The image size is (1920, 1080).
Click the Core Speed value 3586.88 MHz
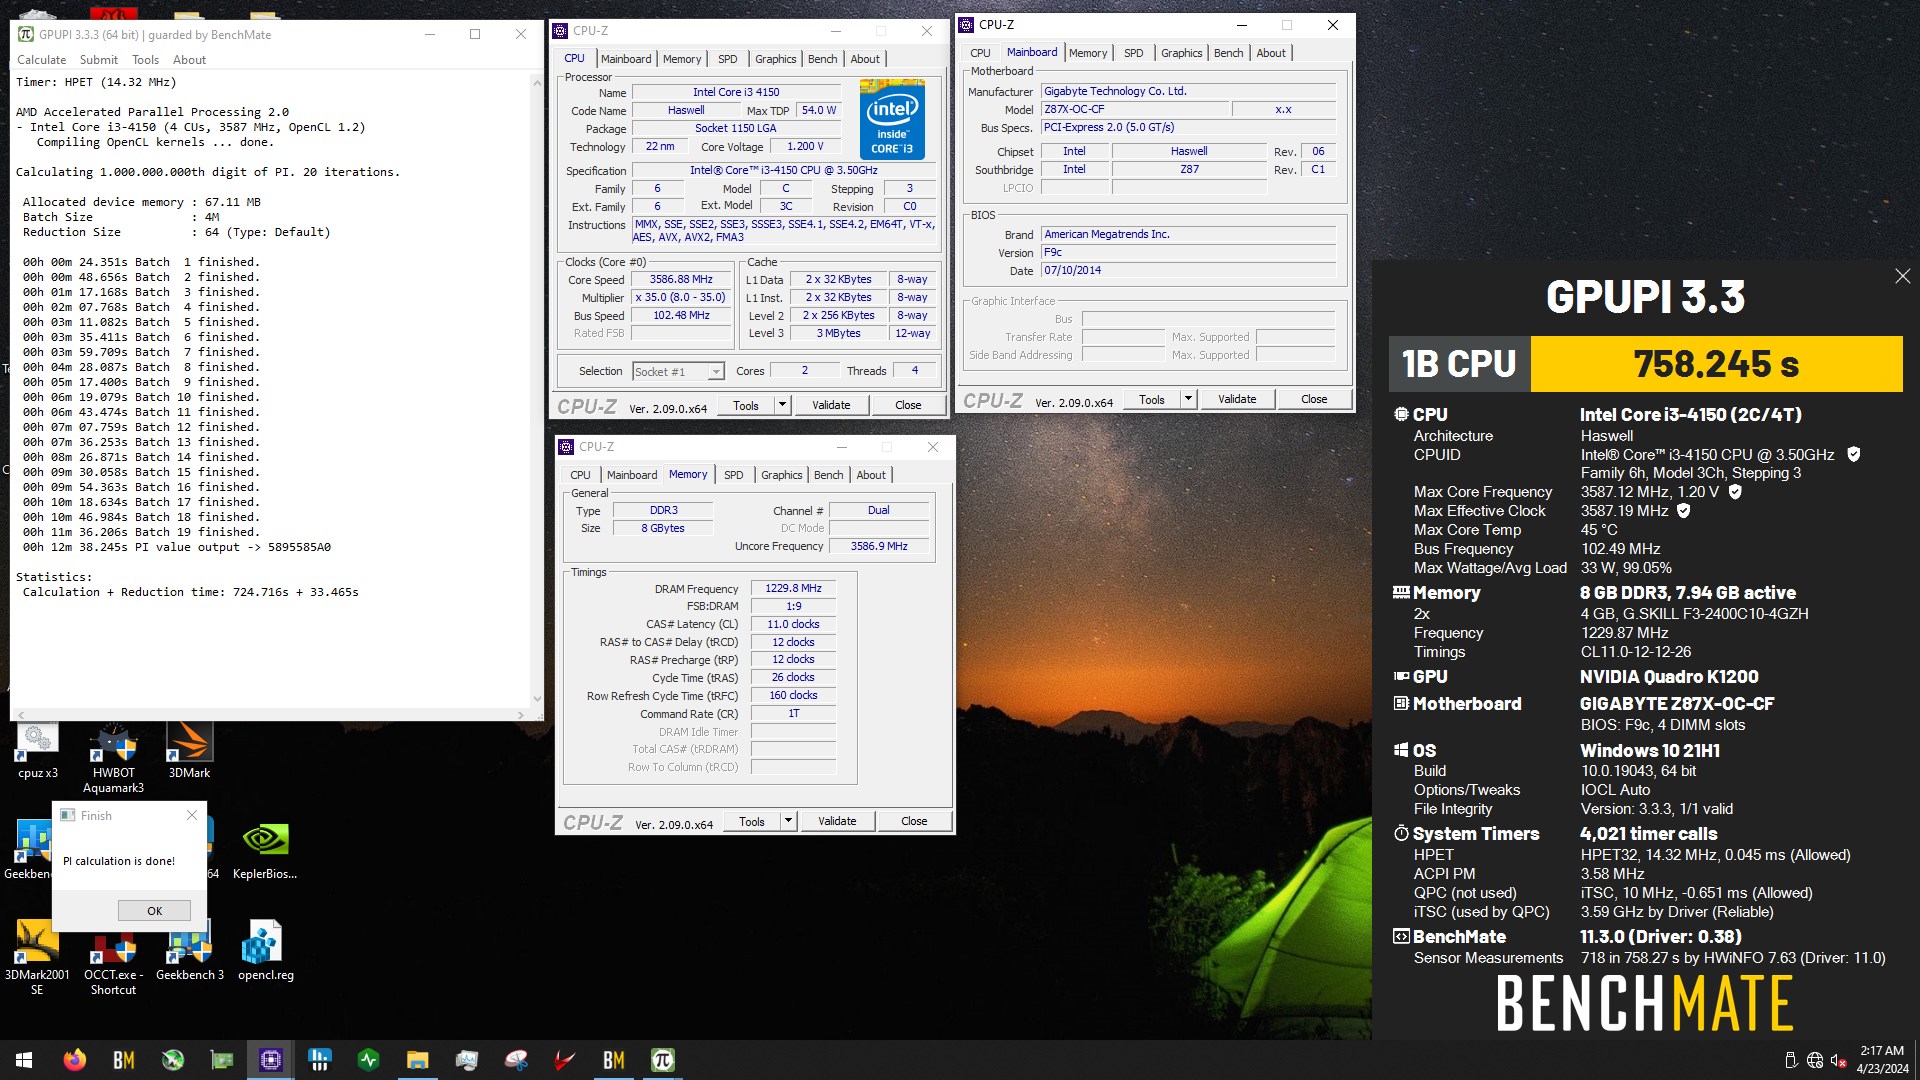tap(681, 279)
